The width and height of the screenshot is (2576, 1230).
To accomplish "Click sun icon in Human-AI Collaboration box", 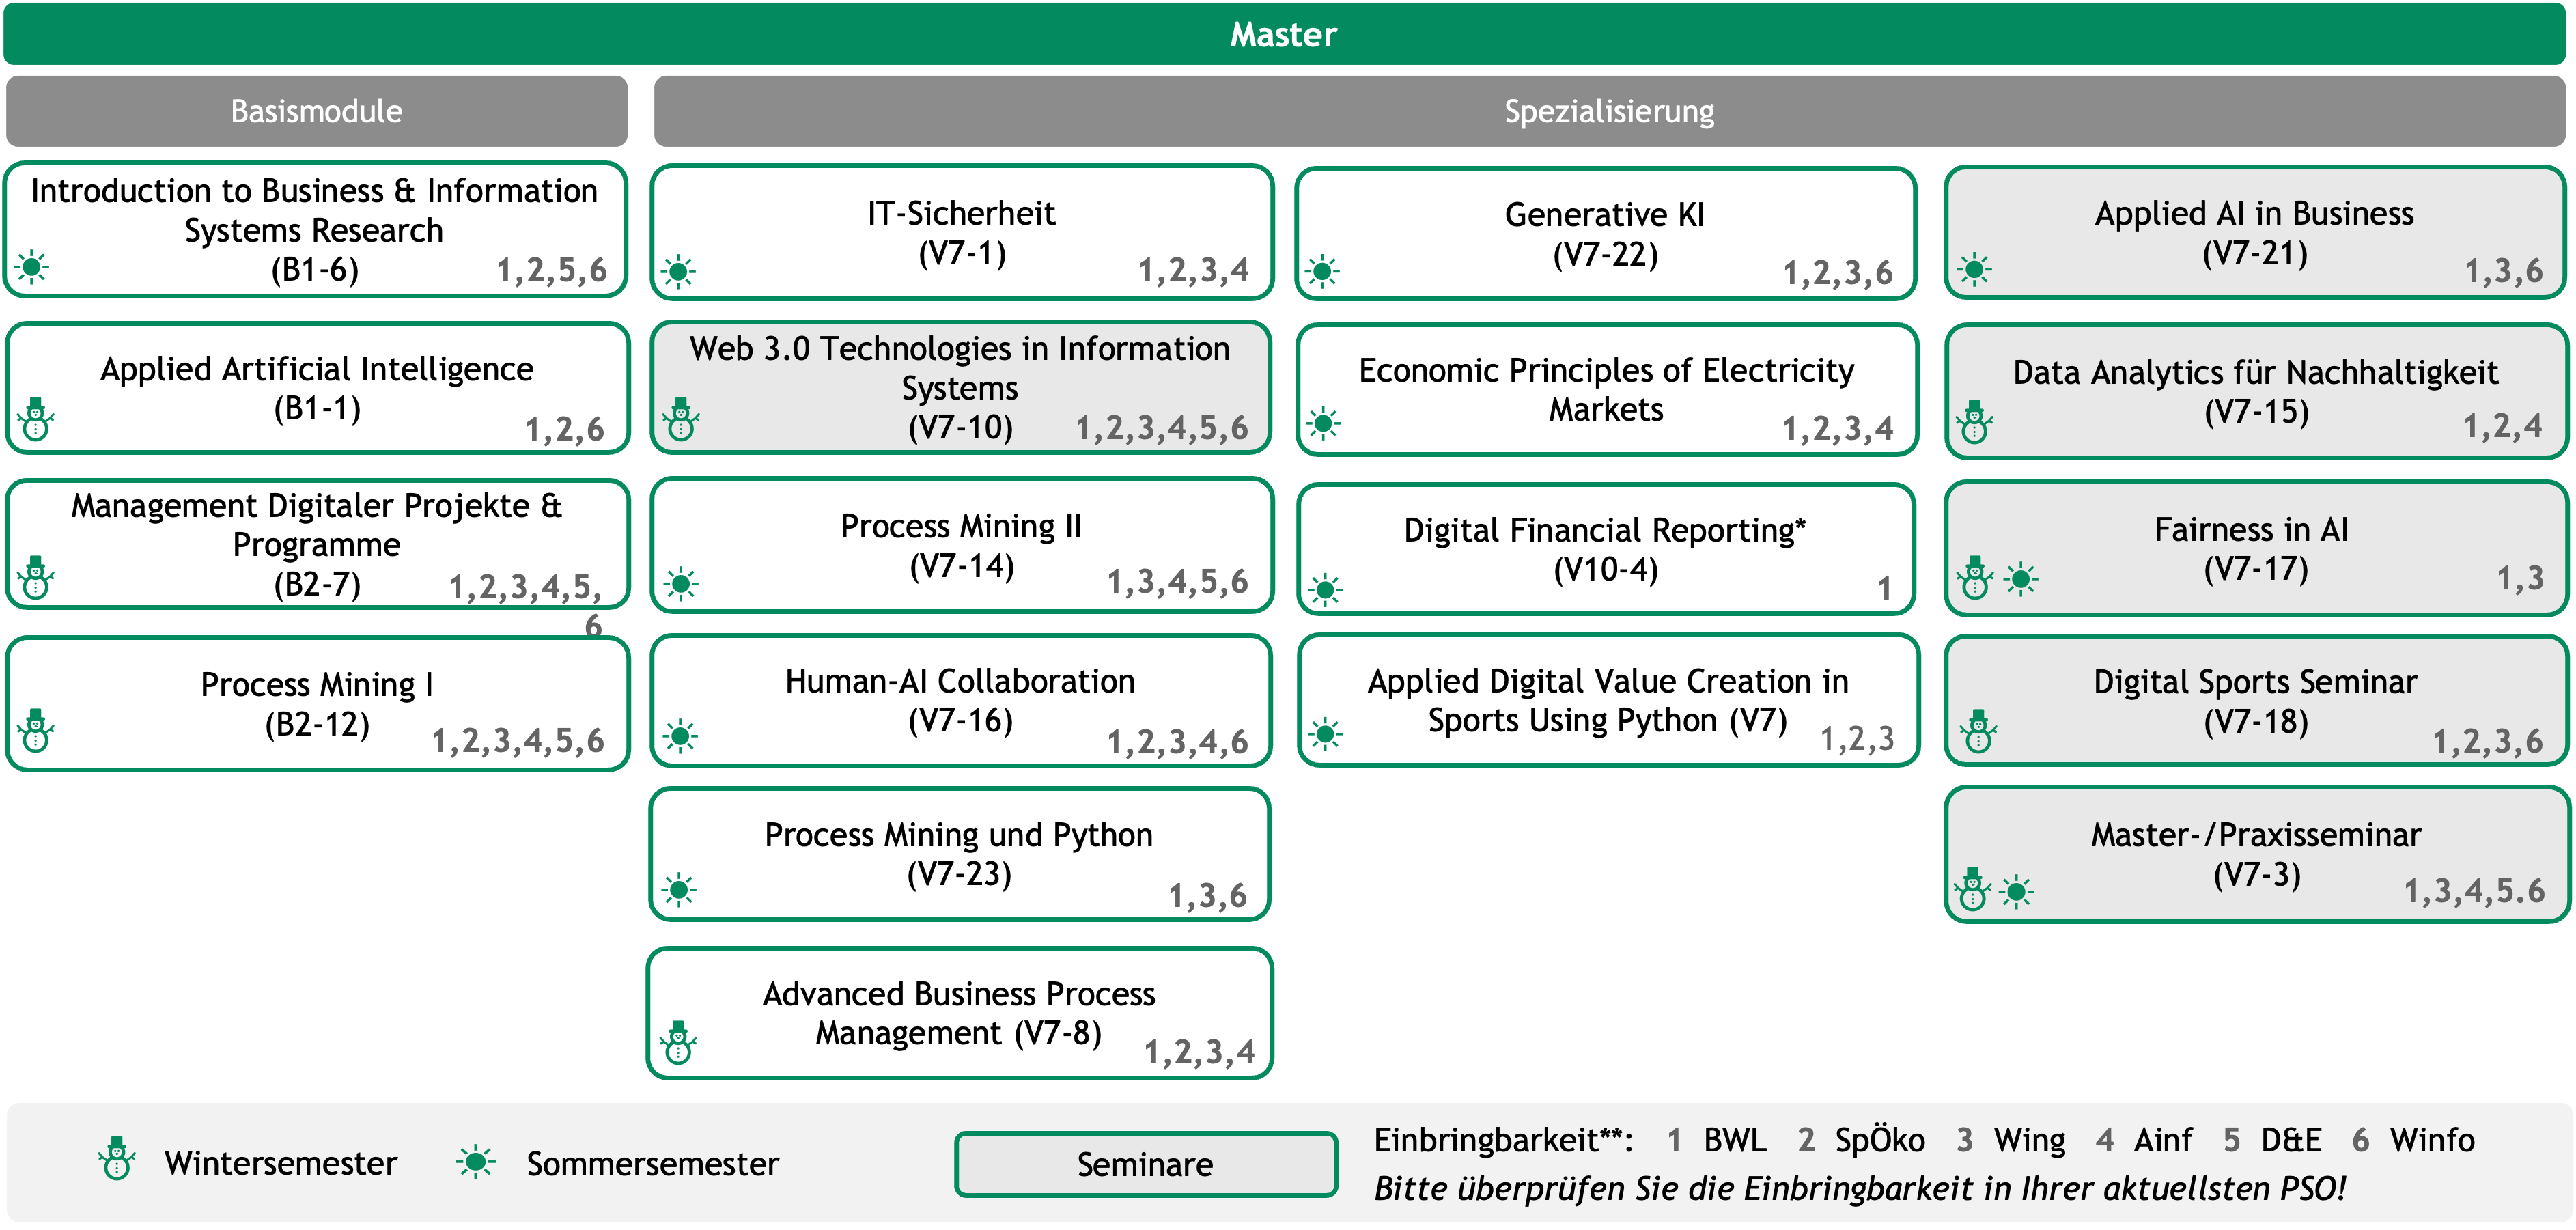I will (681, 737).
